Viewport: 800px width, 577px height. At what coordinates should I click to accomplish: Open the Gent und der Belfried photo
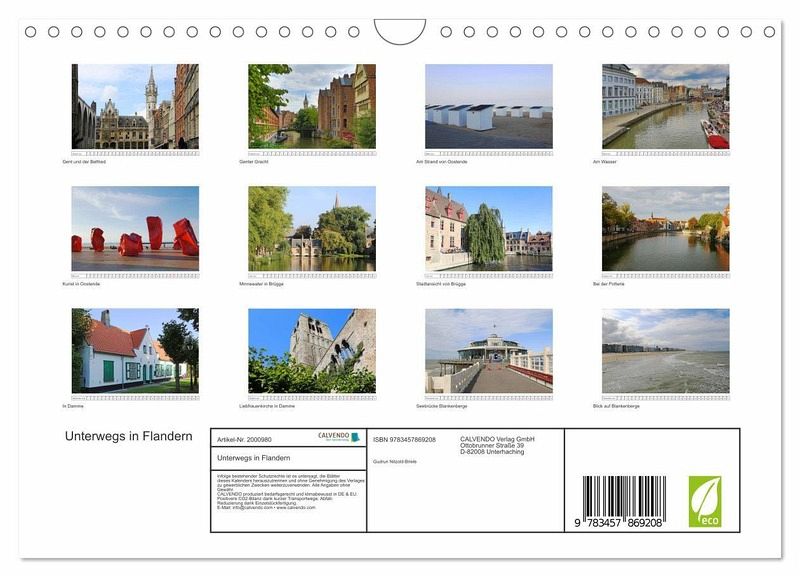coord(135,106)
